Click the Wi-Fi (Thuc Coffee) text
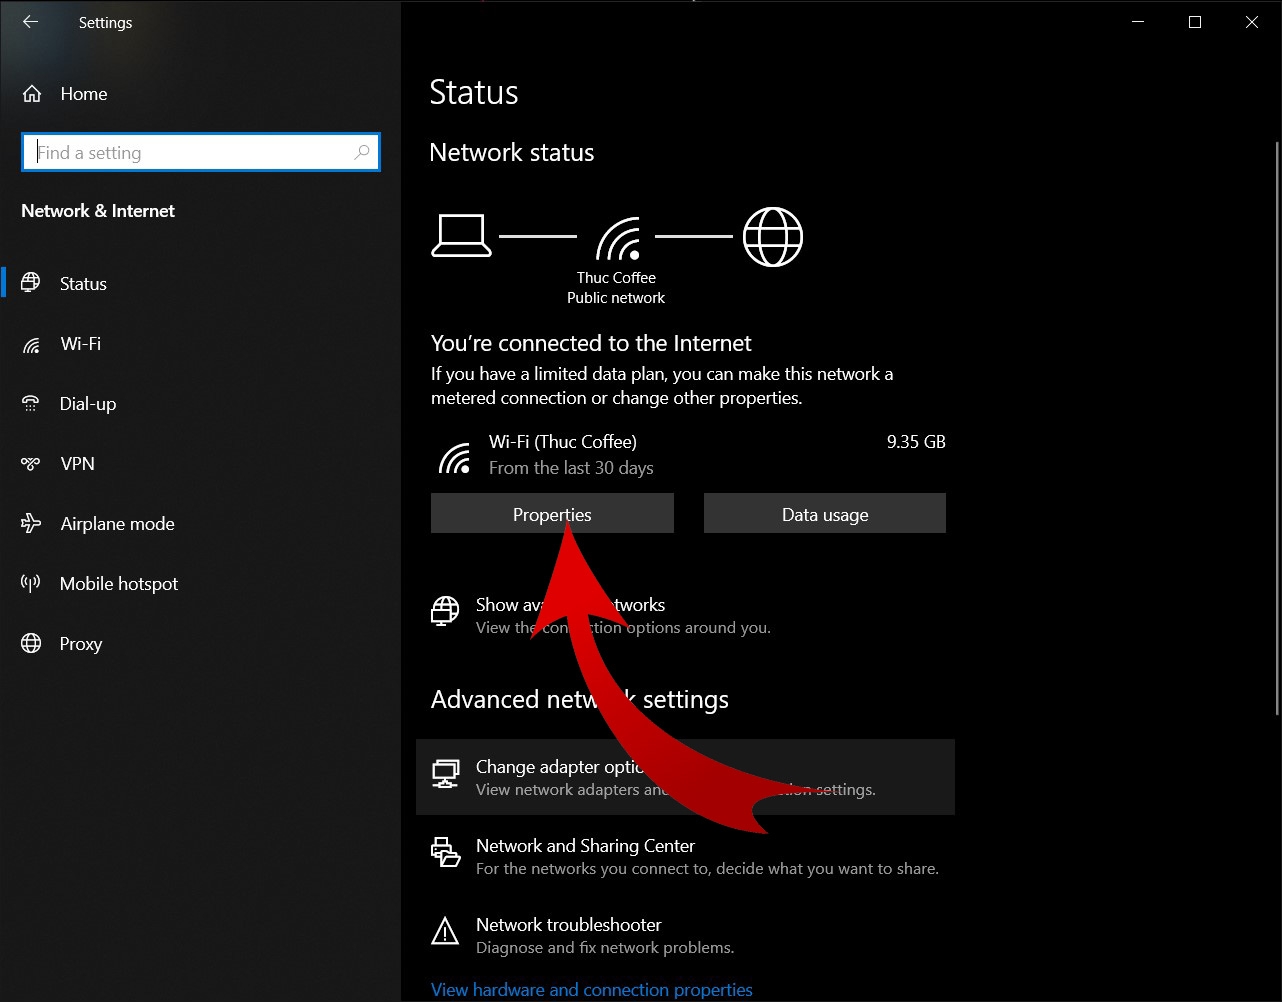 pos(563,442)
